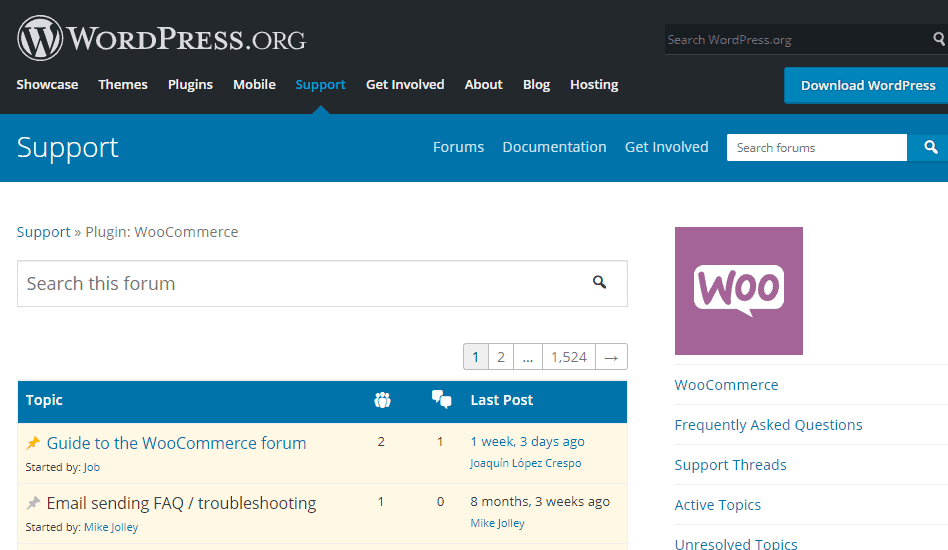The width and height of the screenshot is (948, 550).
Task: Open Mike Jolley link in Last Post column
Action: [498, 523]
